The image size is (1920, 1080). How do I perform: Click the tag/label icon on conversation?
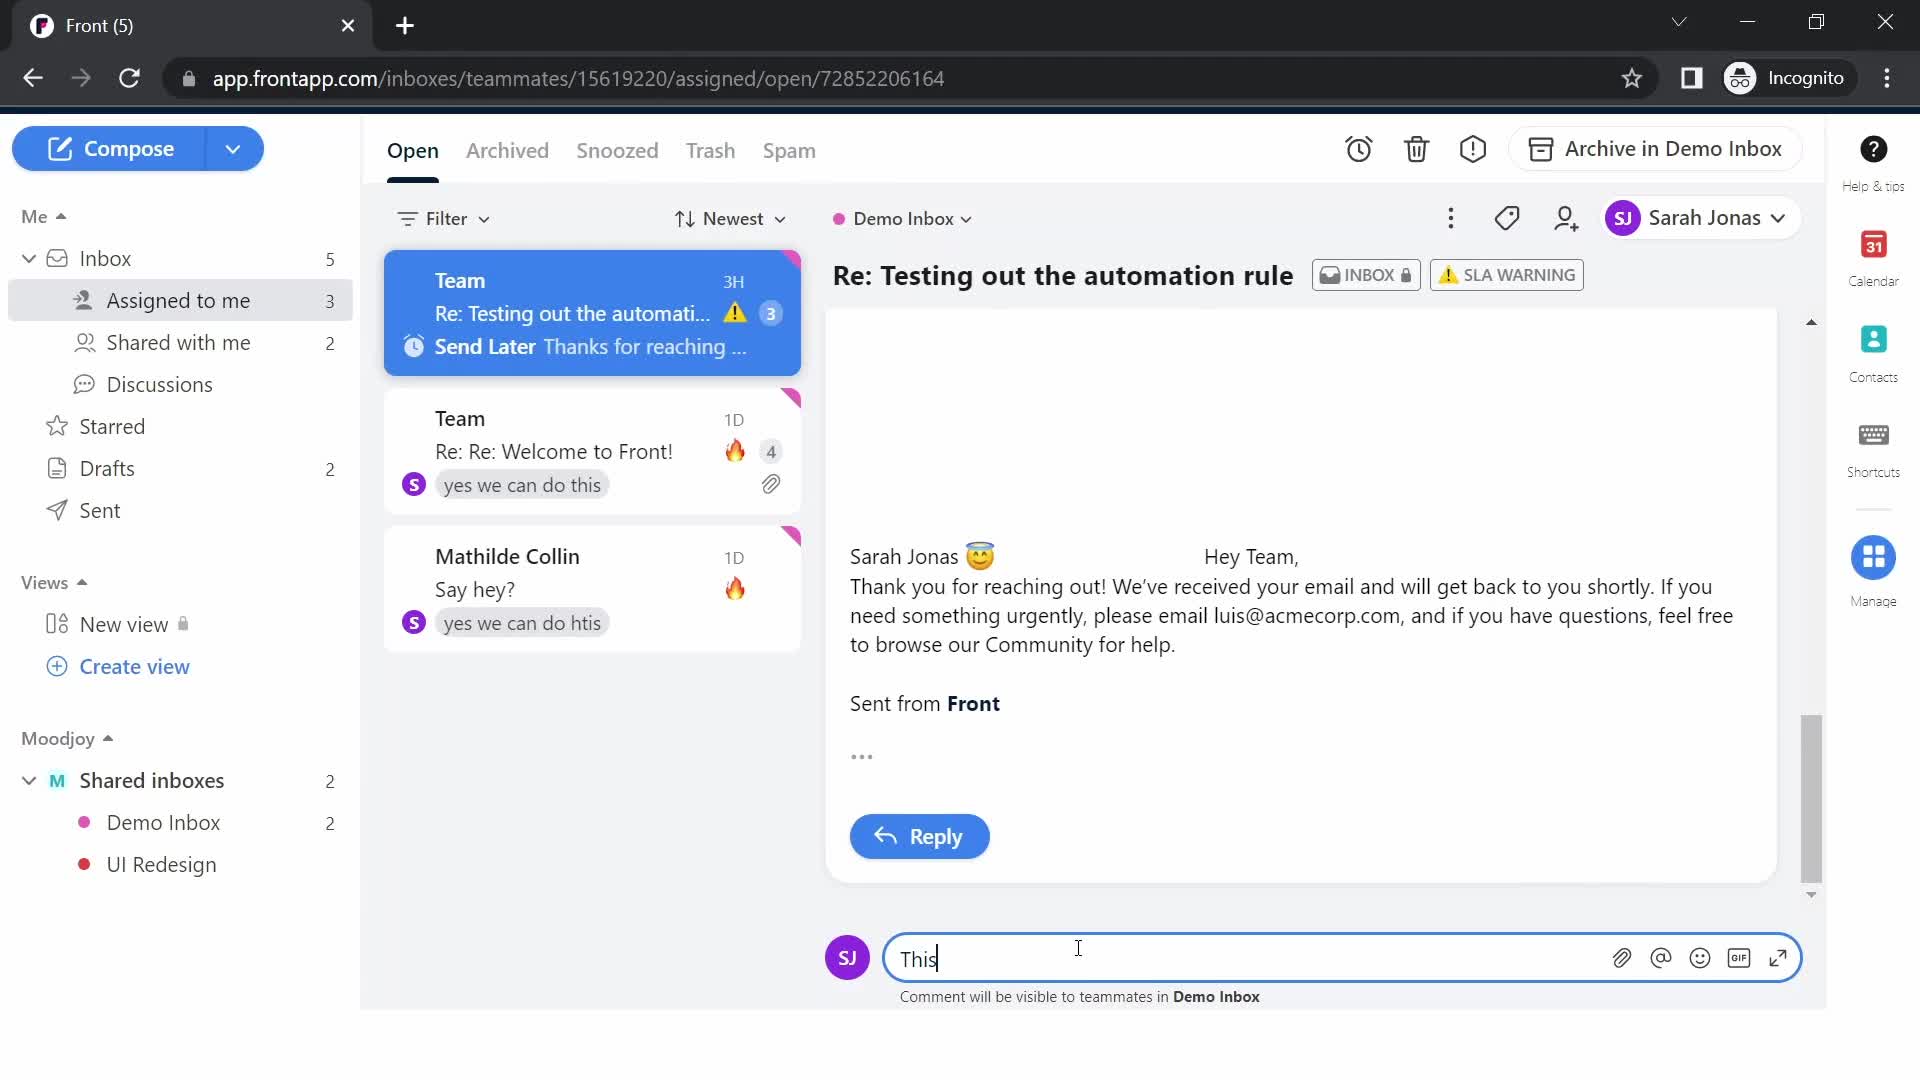click(x=1507, y=218)
